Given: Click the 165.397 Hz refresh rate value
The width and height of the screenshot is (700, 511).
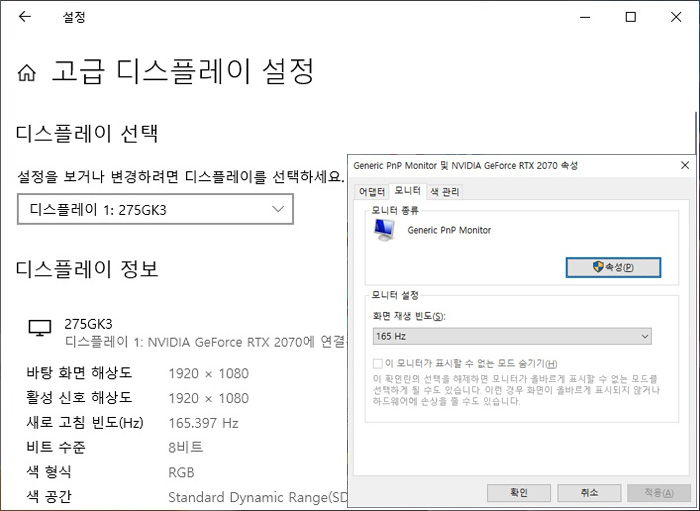Looking at the screenshot, I should coord(203,423).
